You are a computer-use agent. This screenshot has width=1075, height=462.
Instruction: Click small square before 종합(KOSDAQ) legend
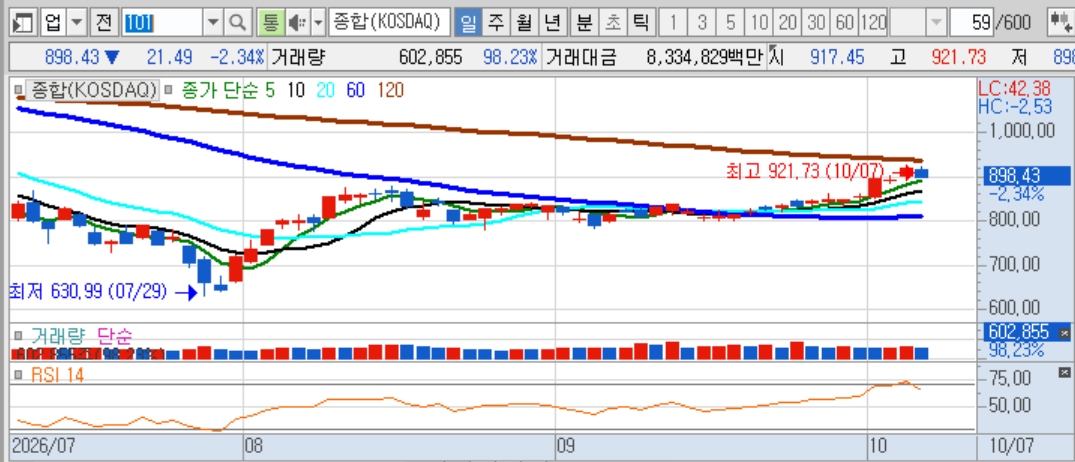tap(19, 90)
